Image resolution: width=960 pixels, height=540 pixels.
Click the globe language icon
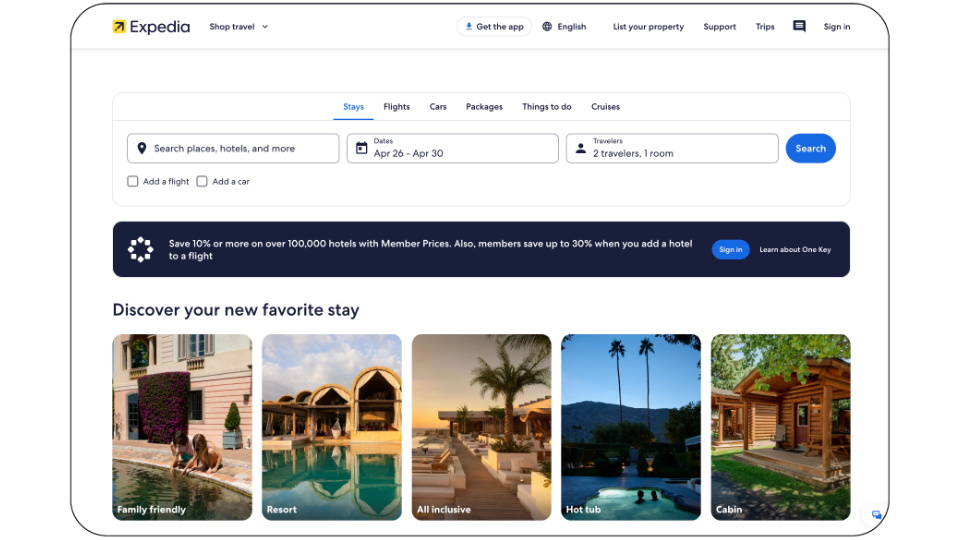pos(547,26)
